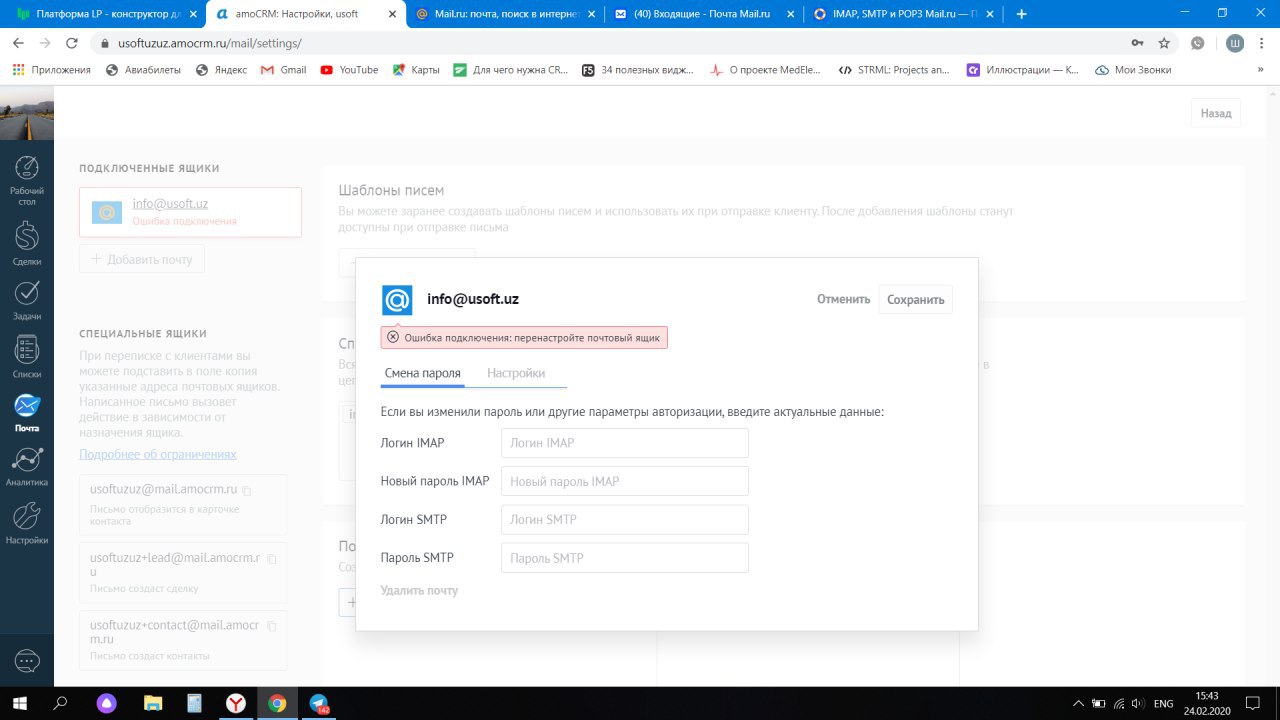Open Рабочий стол in amoCRM sidebar
Image resolution: width=1280 pixels, height=720 pixels.
27,180
